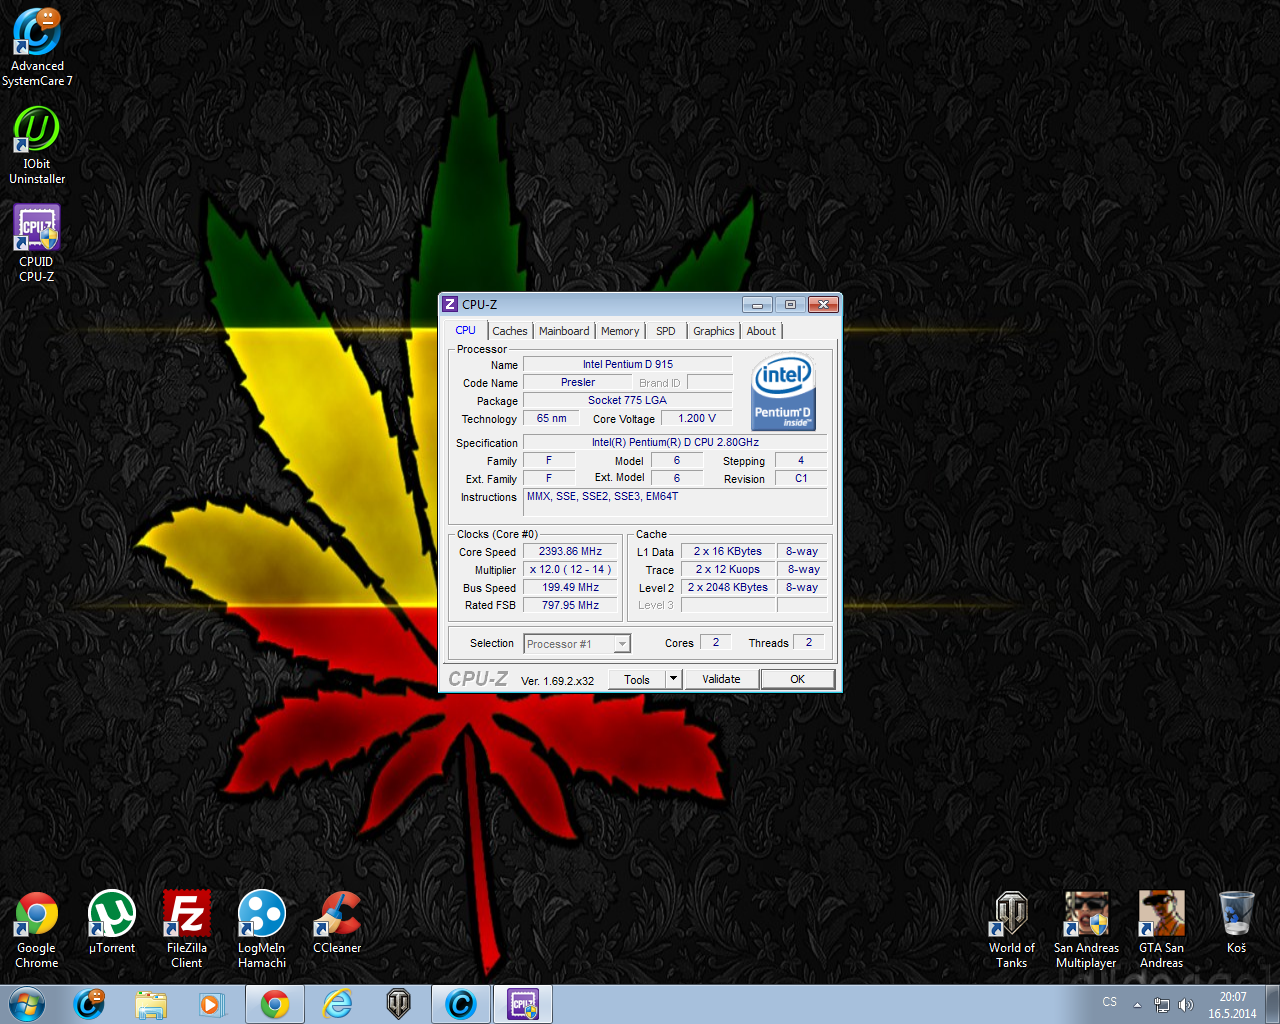Select the CPU tab
The height and width of the screenshot is (1024, 1280).
(466, 330)
